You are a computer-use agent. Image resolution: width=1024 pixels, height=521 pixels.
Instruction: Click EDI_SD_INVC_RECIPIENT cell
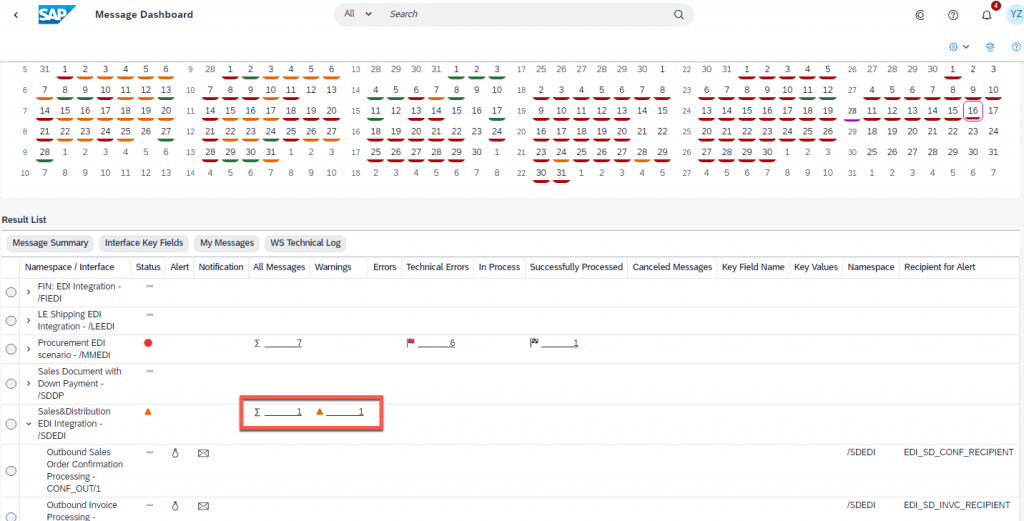959,505
